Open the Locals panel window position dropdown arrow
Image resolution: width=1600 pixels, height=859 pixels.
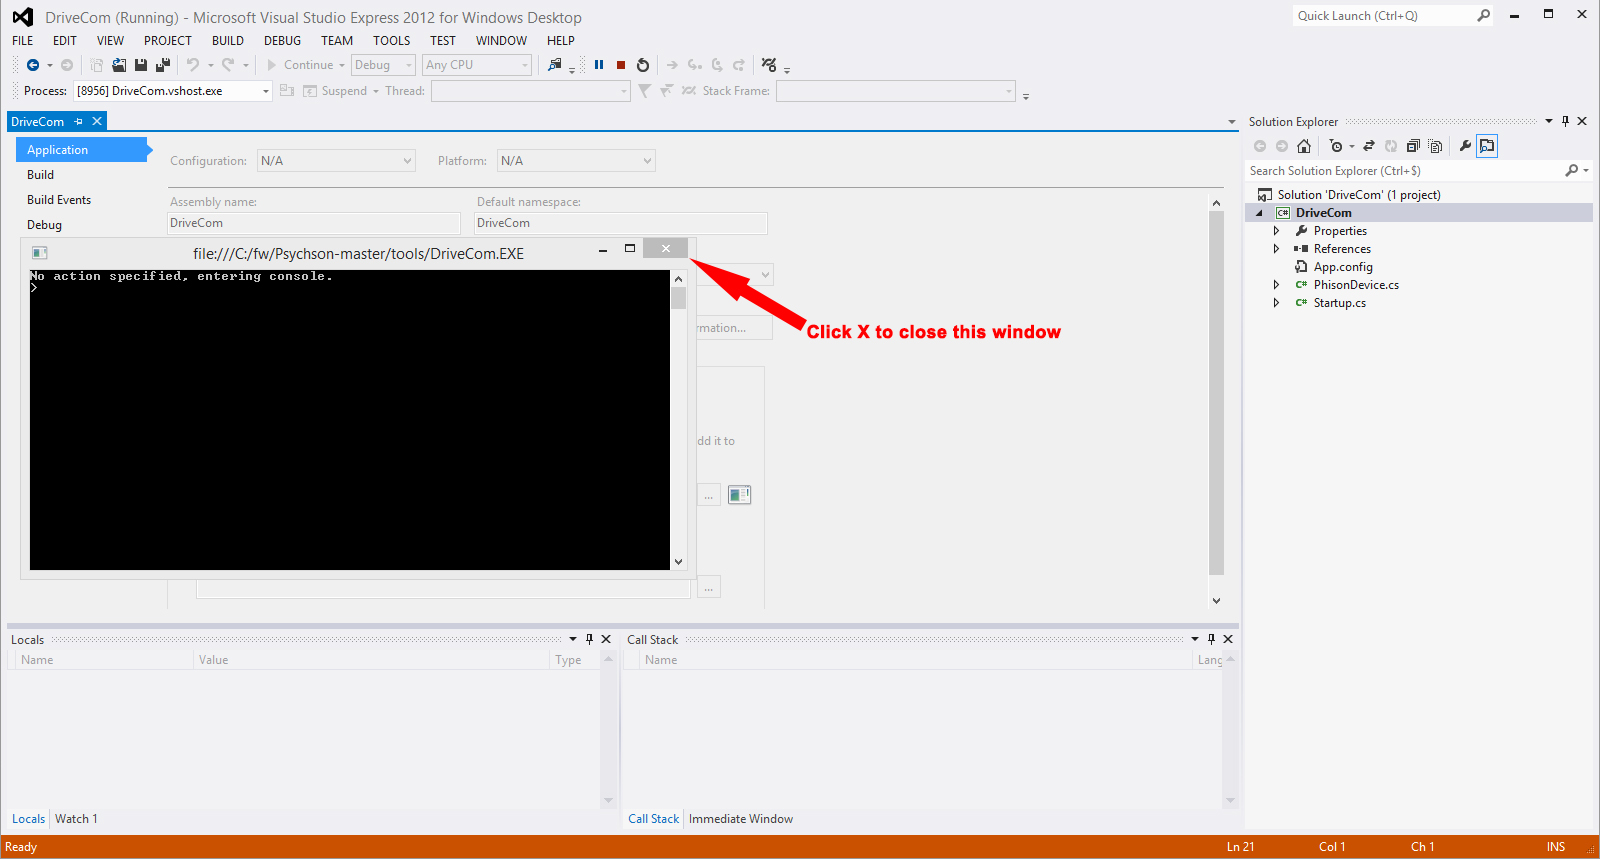[573, 639]
